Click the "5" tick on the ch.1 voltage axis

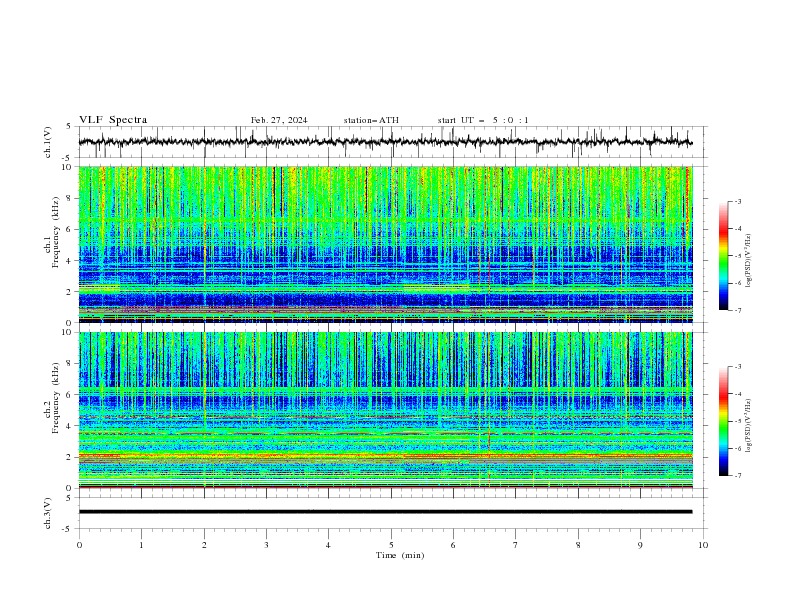70,126
